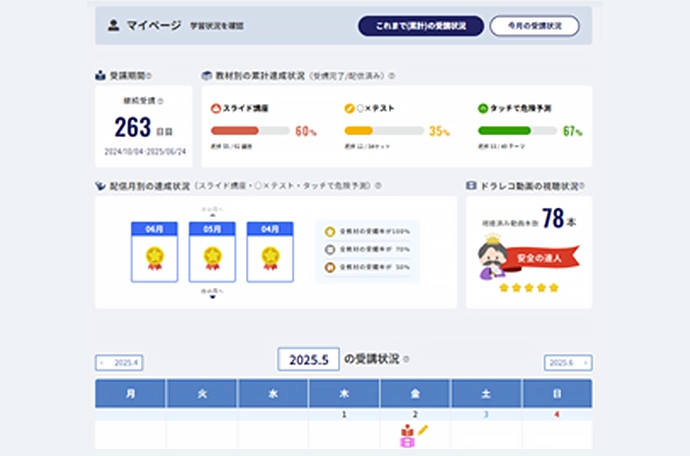Click the 教材別の累計達成状況 box icon
Viewport: 690px width, 456px height.
coord(206,76)
